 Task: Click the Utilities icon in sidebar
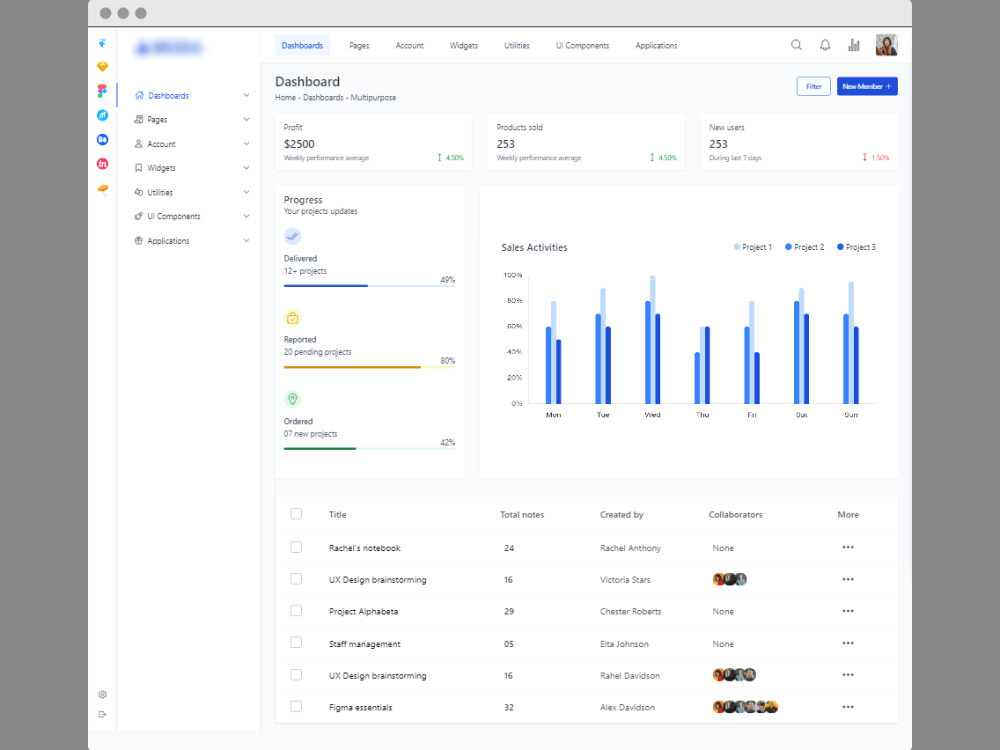click(138, 192)
